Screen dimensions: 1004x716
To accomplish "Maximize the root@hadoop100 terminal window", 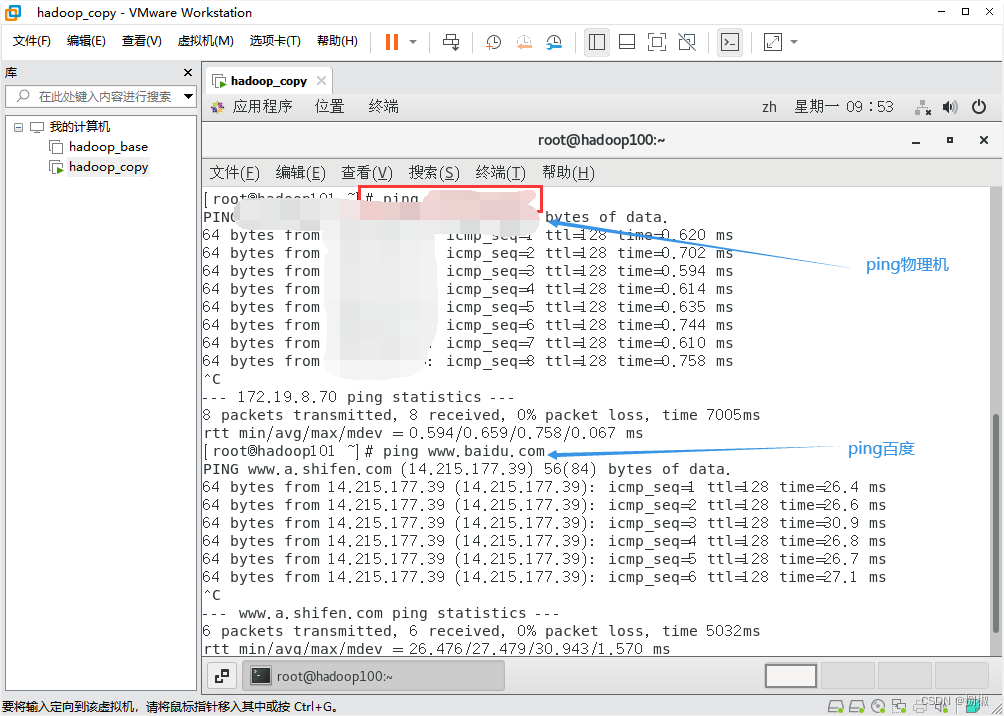I will tap(950, 140).
